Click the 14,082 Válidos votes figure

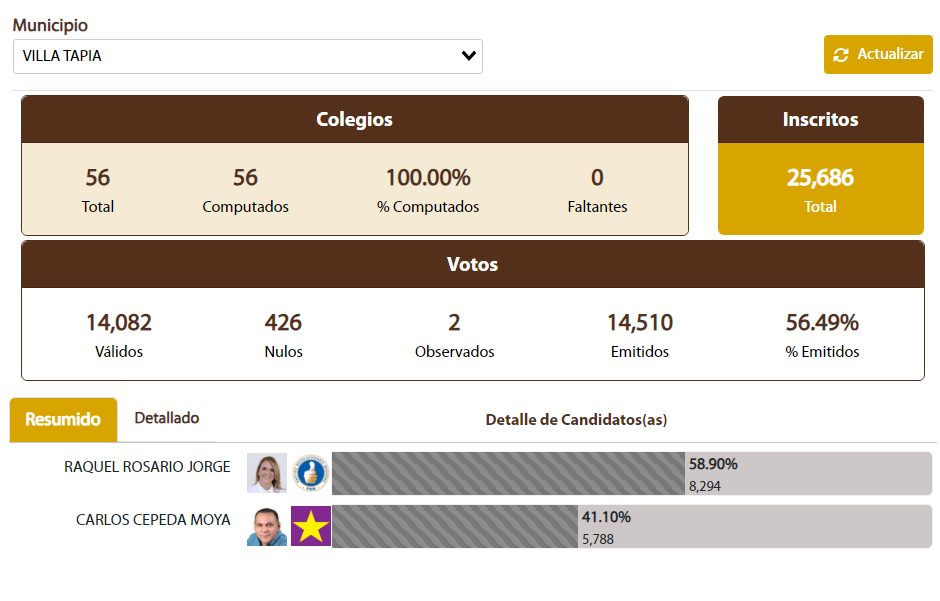pos(119,323)
